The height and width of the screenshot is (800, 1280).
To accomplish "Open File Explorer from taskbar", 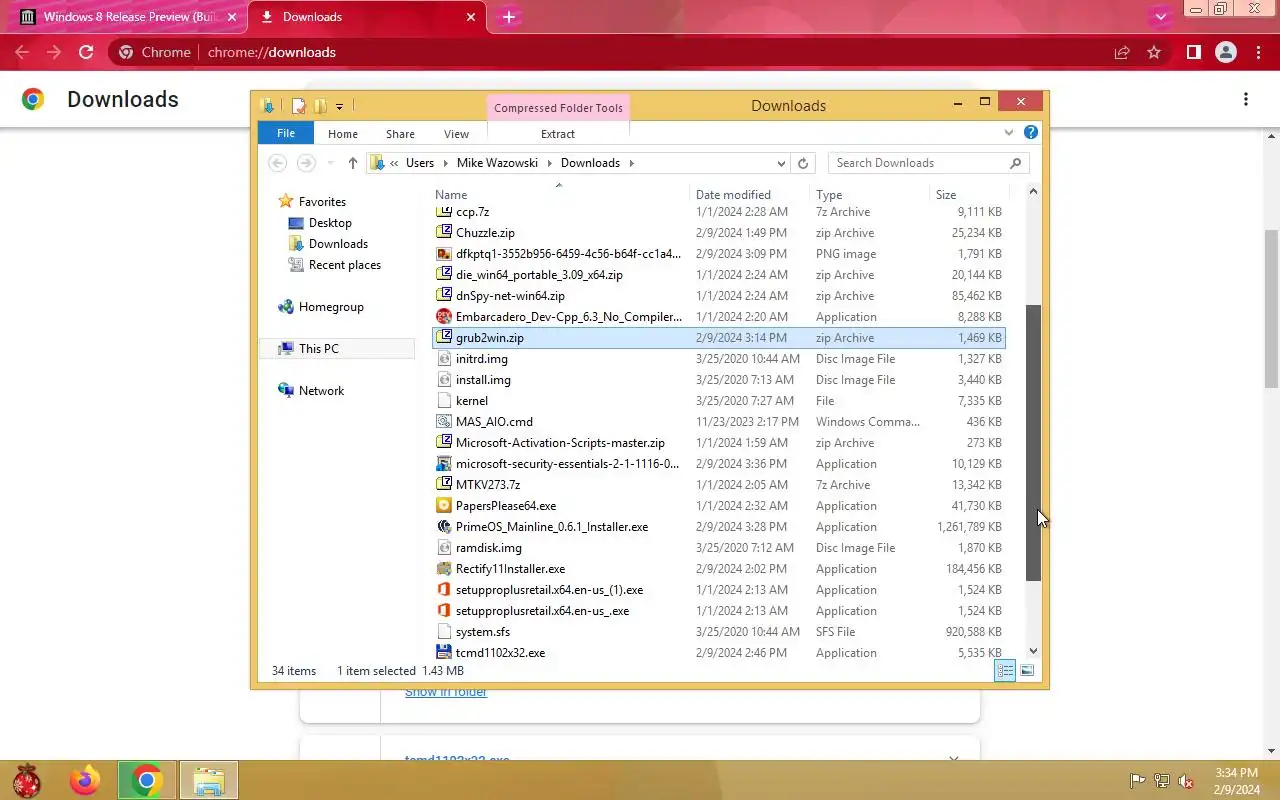I will click(x=208, y=780).
